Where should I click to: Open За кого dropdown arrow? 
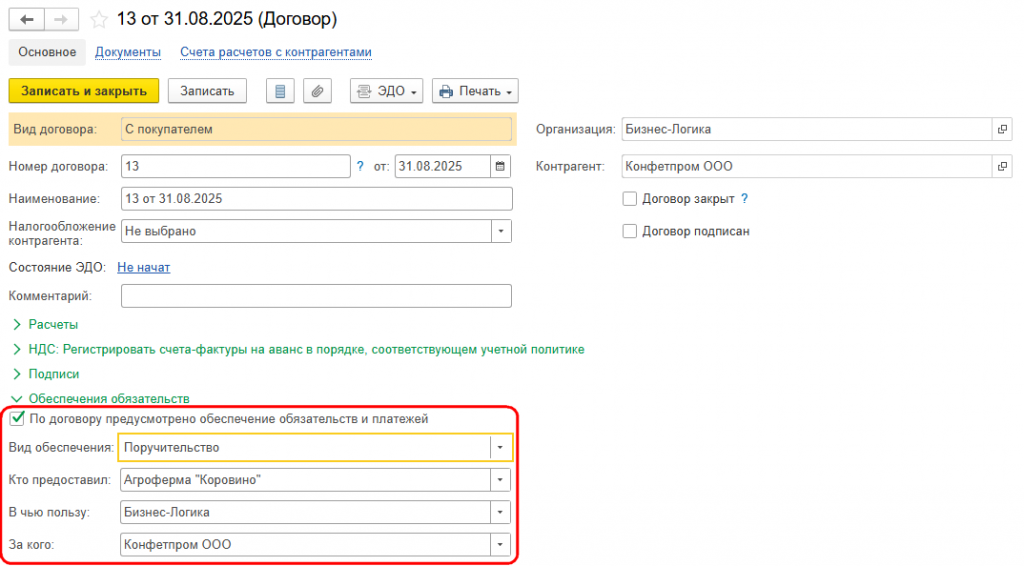[x=500, y=544]
